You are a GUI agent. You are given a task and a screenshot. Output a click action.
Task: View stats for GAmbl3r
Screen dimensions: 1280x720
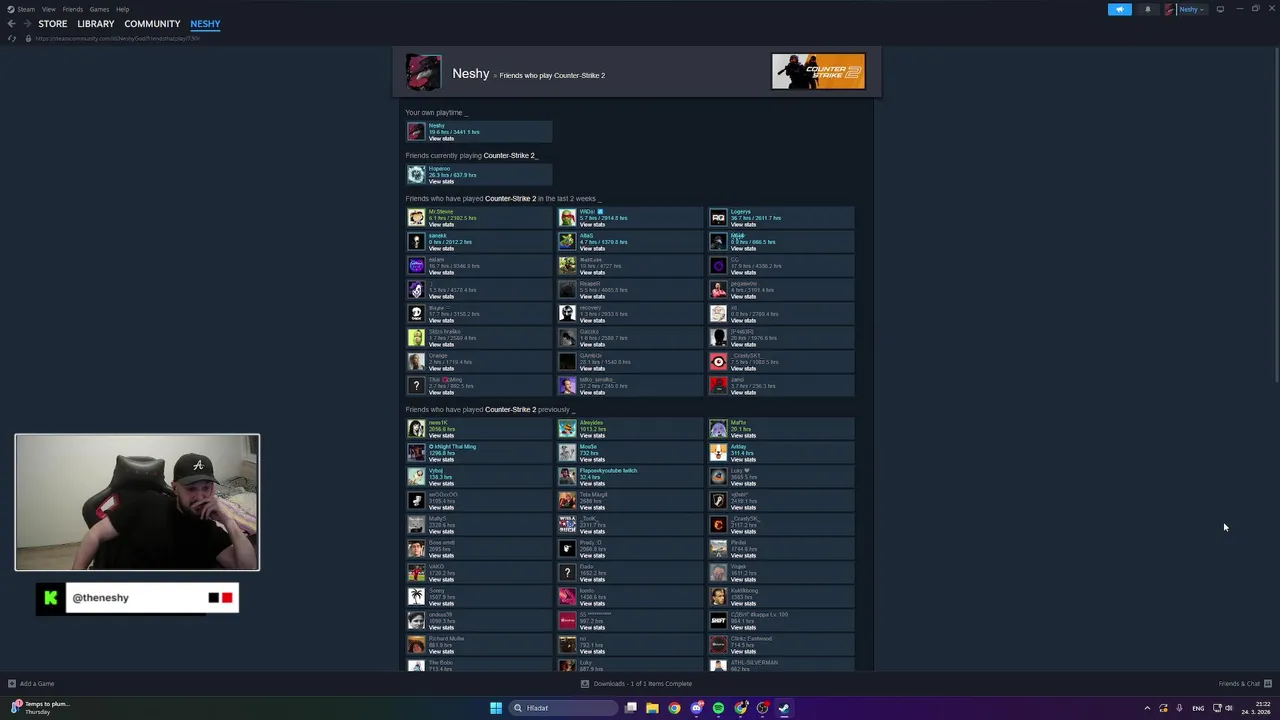coord(592,368)
